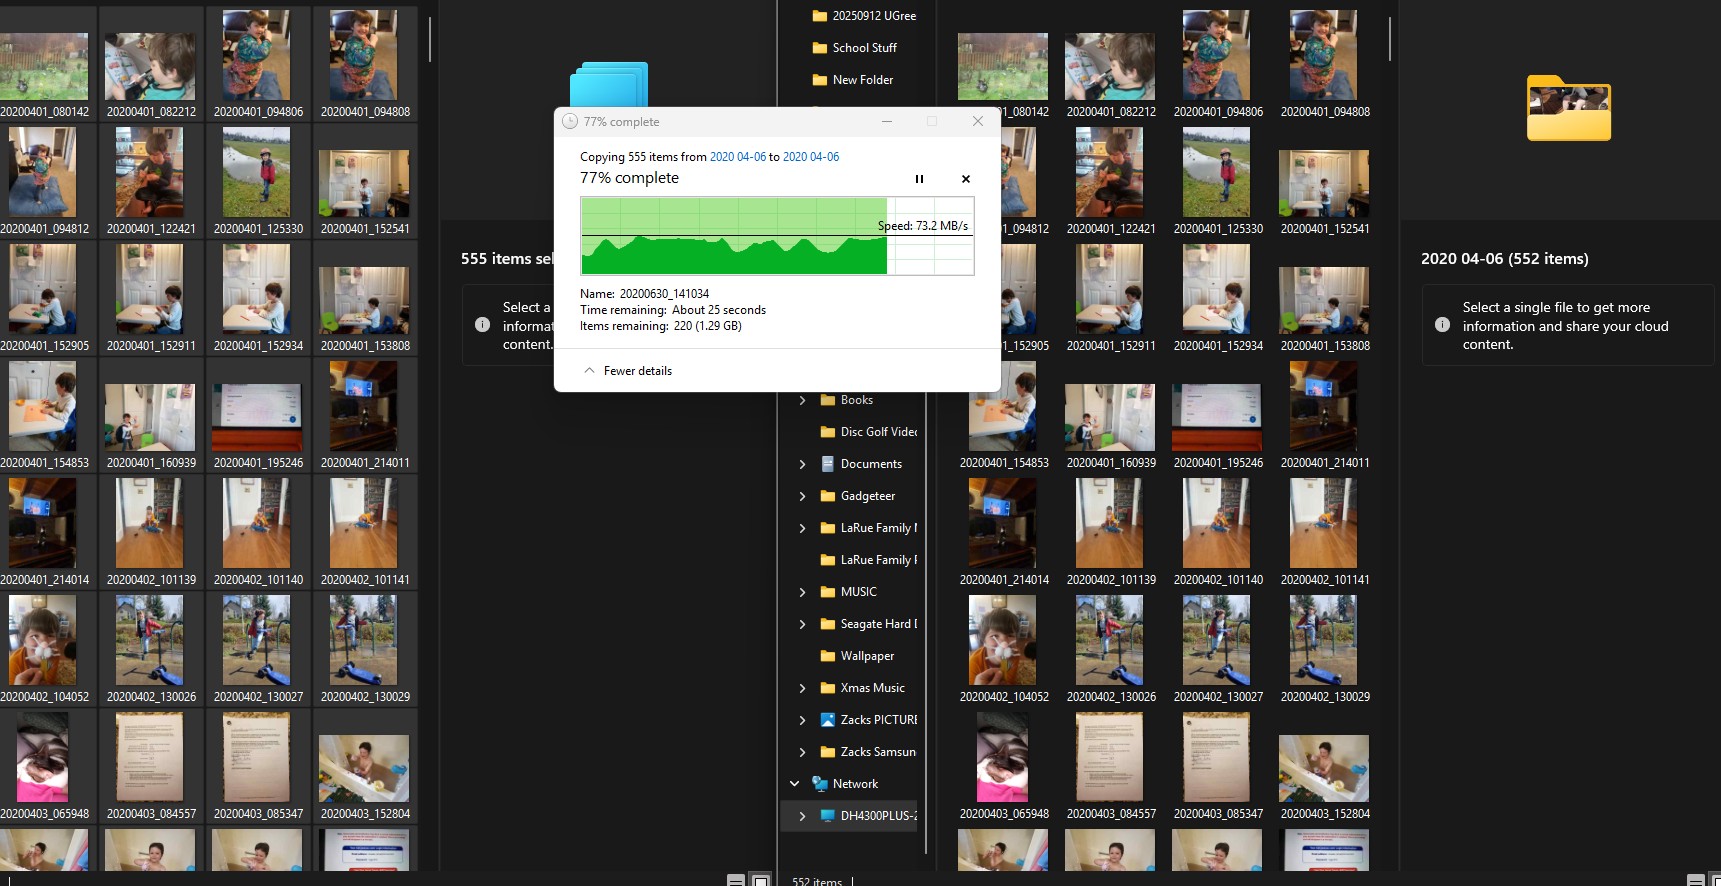Click the Network icon in the tree
Viewport: 1721px width, 886px height.
click(820, 784)
